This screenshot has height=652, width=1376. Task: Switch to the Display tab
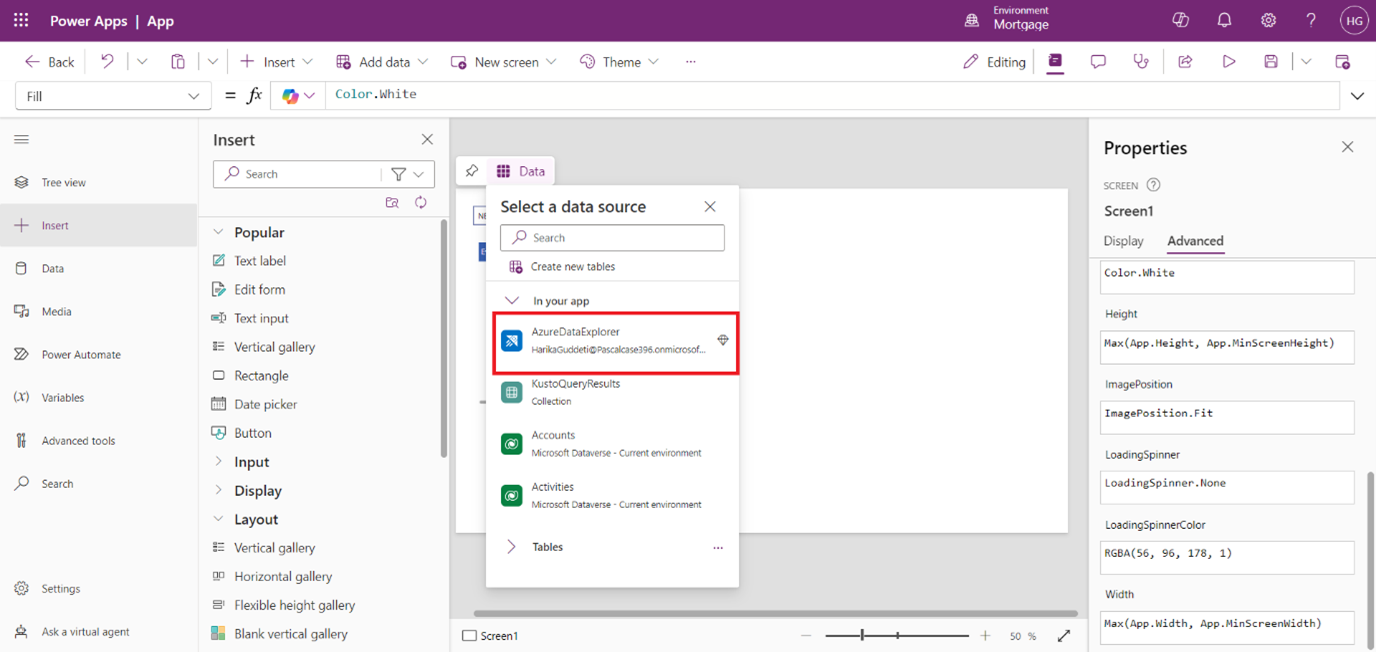click(1123, 241)
